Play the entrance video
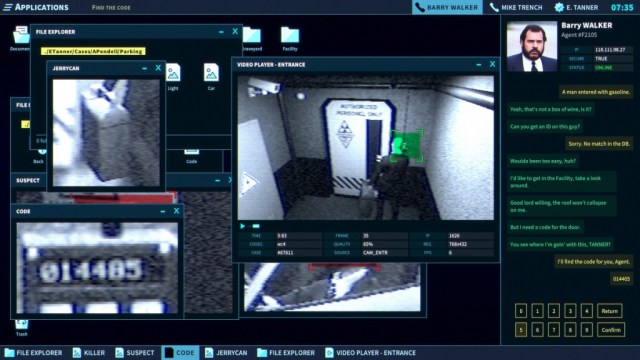The height and width of the screenshot is (360, 640). [x=242, y=226]
